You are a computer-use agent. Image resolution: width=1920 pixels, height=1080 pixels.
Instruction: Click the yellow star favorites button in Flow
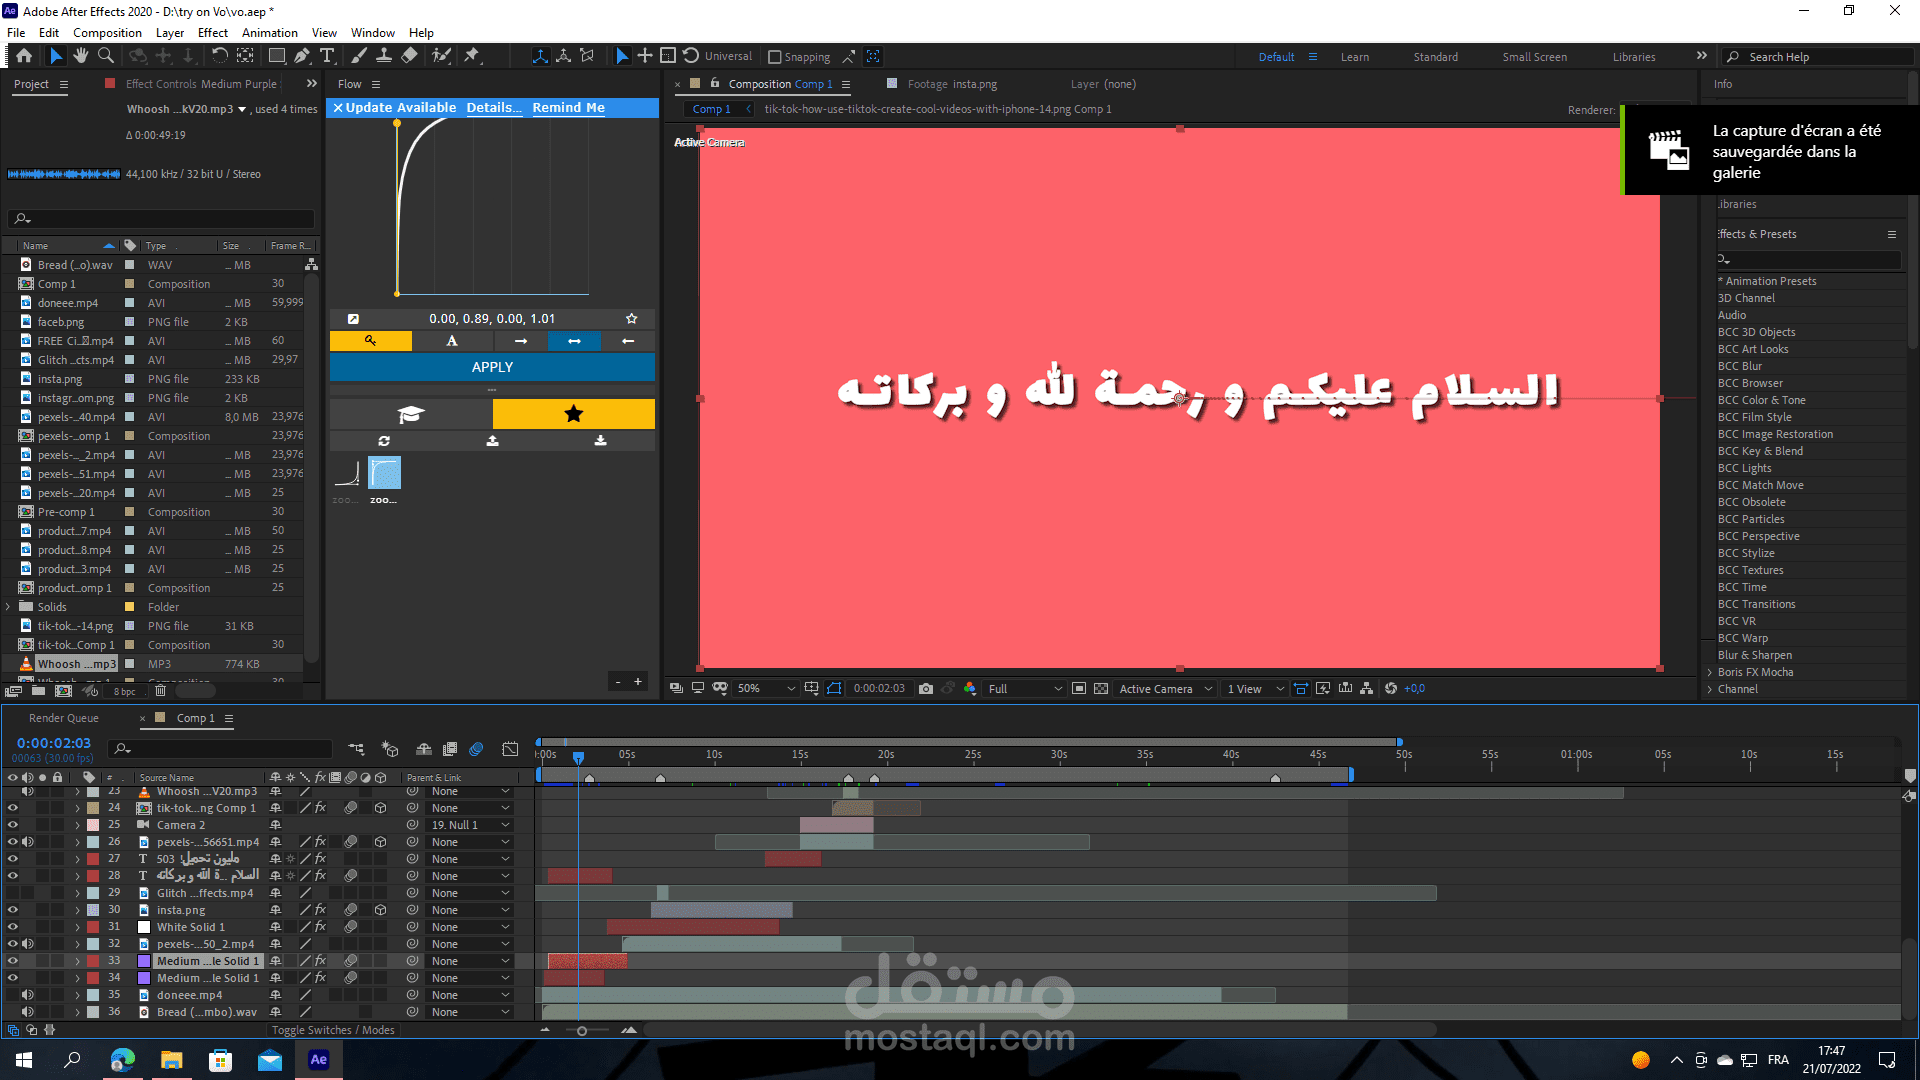click(x=573, y=414)
